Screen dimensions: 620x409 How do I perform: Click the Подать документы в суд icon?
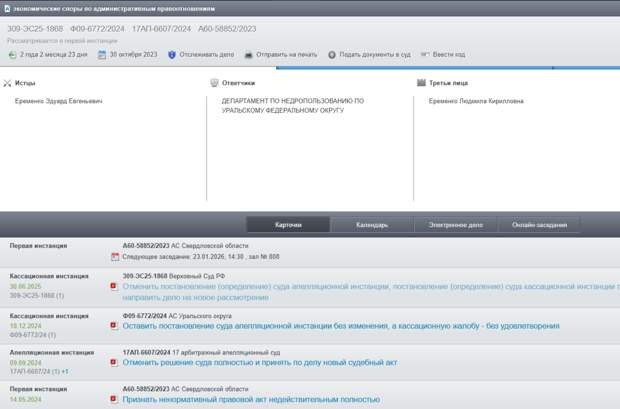332,54
